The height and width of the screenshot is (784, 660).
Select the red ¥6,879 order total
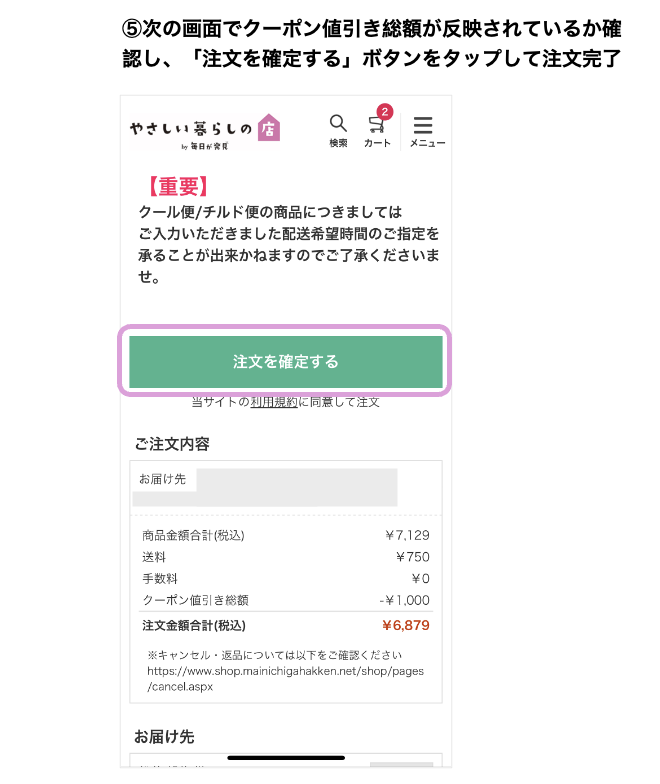405,626
